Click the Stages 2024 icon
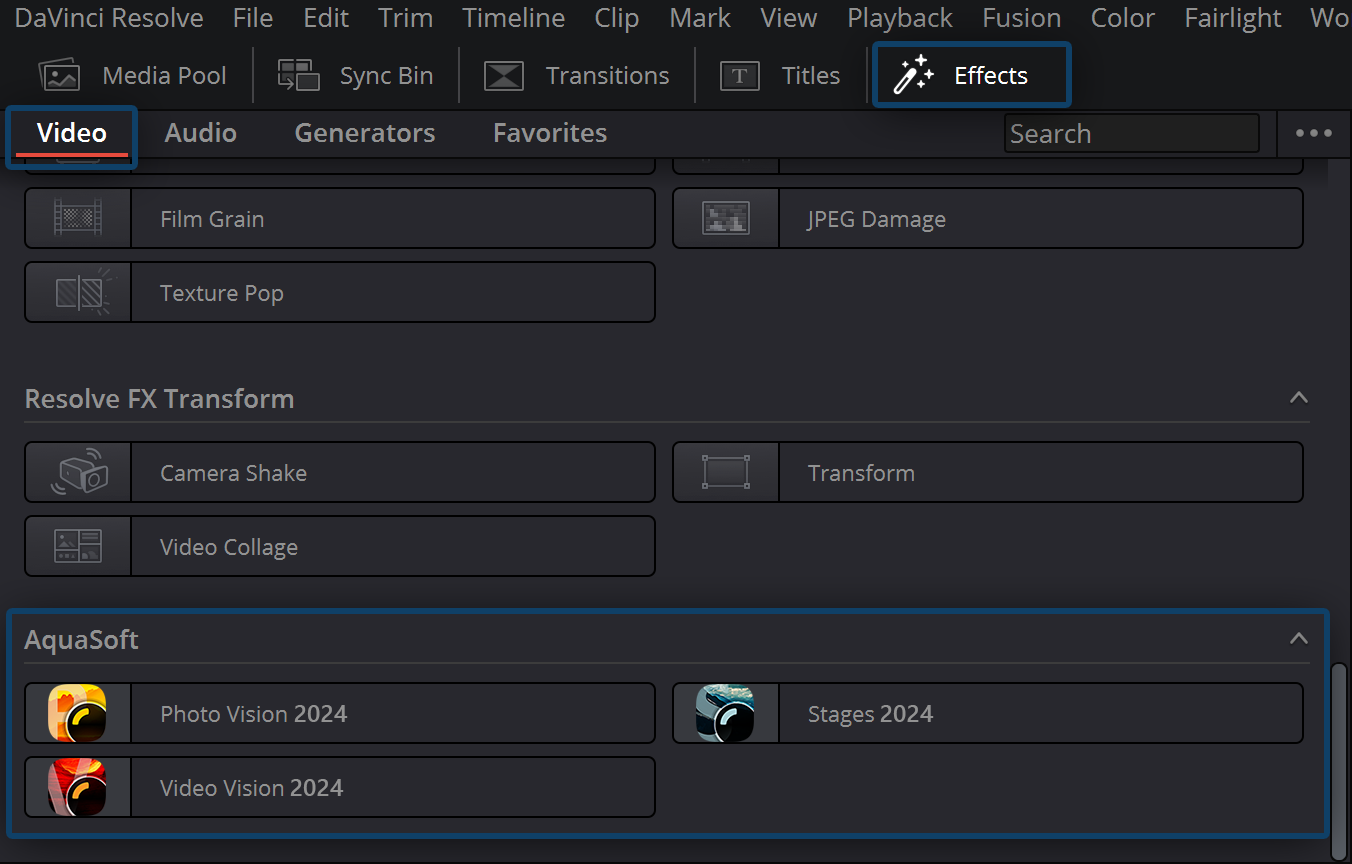 [x=725, y=713]
